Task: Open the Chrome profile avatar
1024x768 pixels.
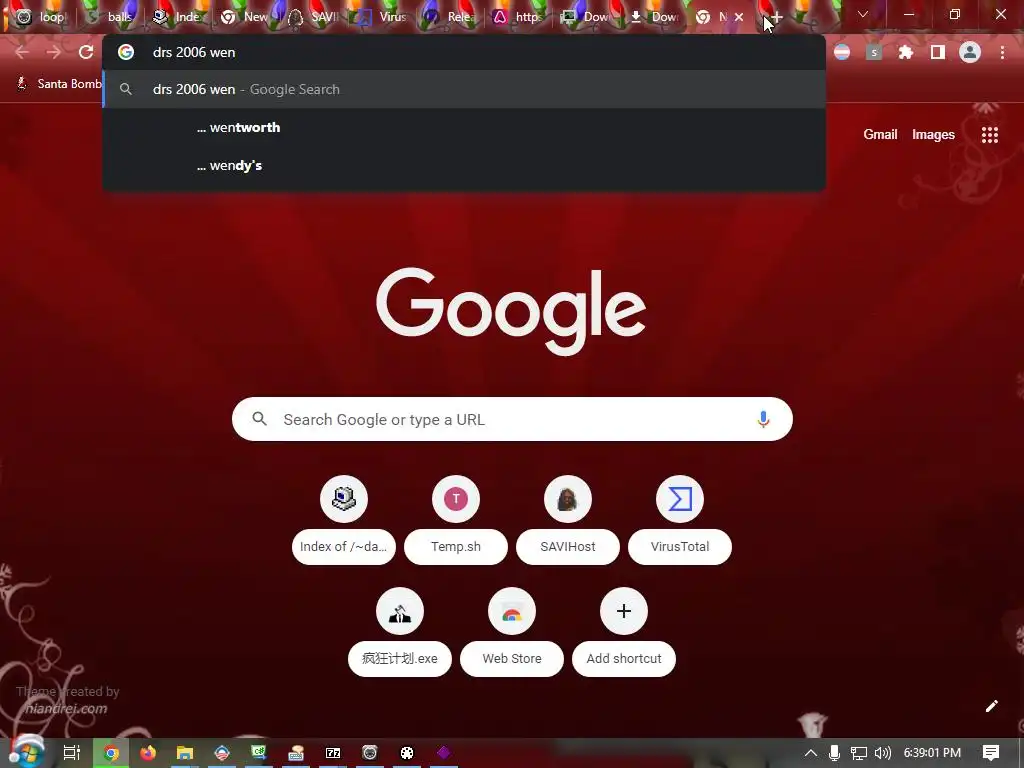Action: pos(970,52)
